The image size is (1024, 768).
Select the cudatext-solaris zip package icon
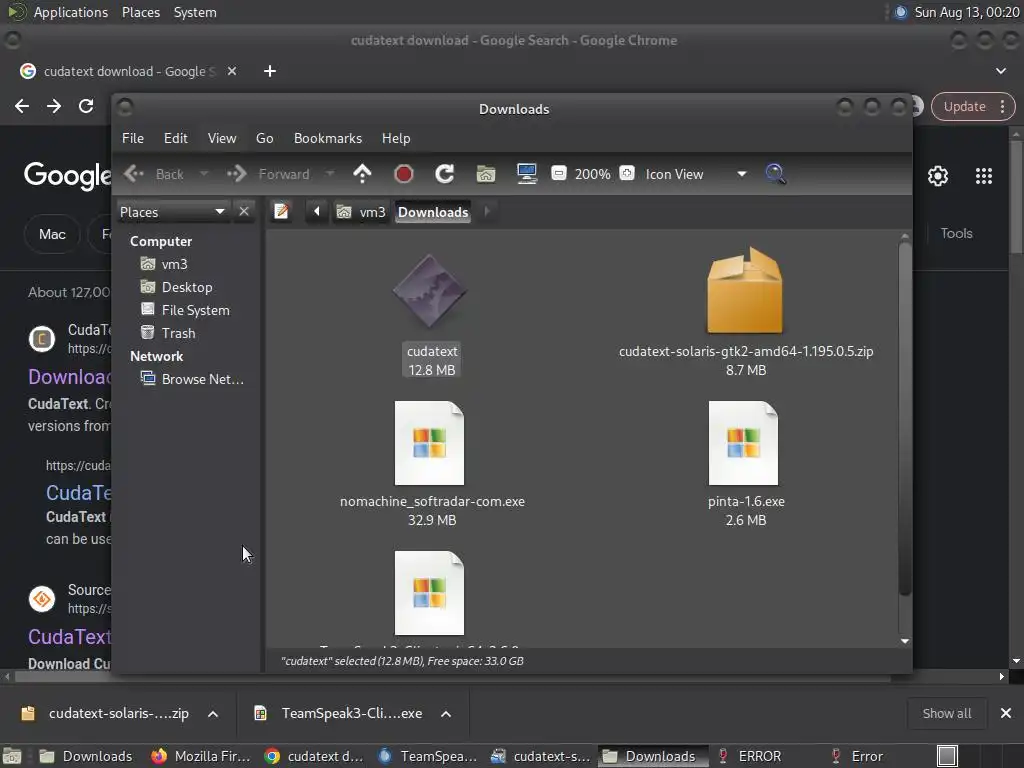click(x=744, y=290)
